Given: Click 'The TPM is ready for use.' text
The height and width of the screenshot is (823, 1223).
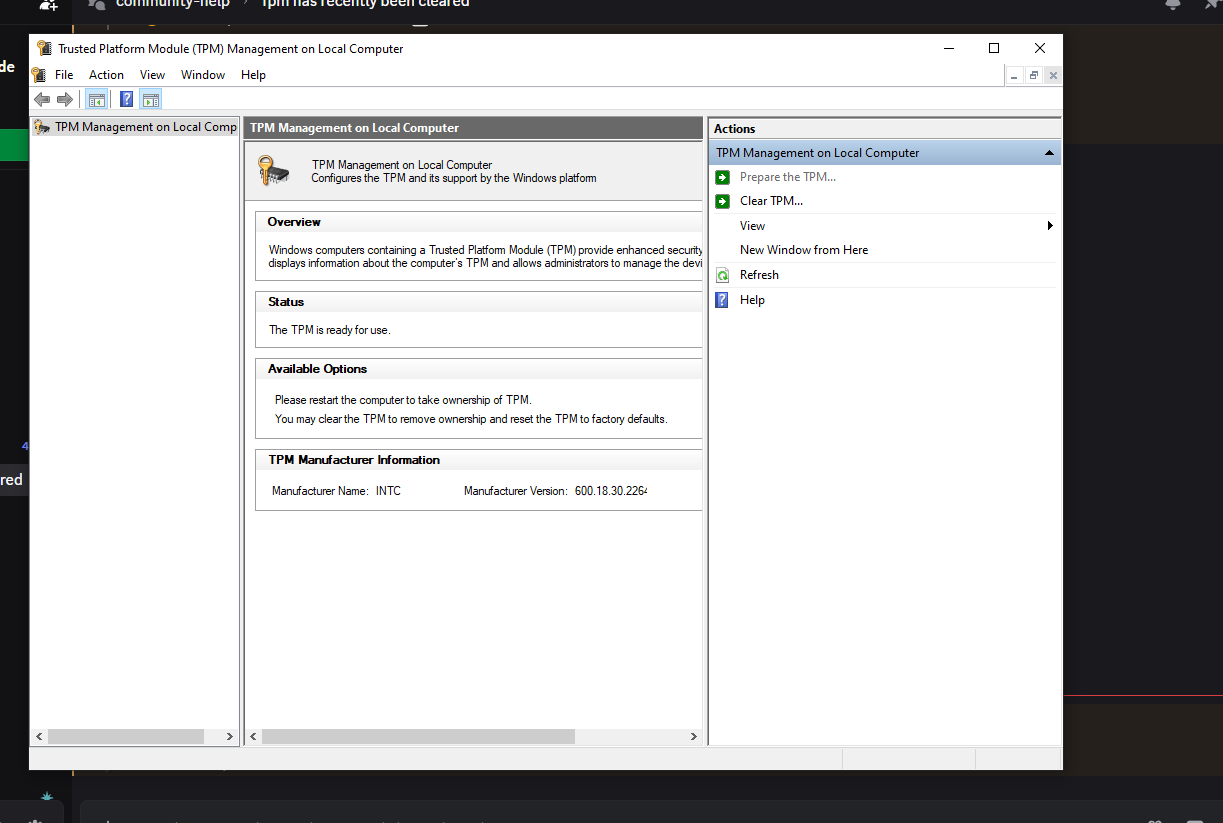Looking at the screenshot, I should click(x=329, y=330).
